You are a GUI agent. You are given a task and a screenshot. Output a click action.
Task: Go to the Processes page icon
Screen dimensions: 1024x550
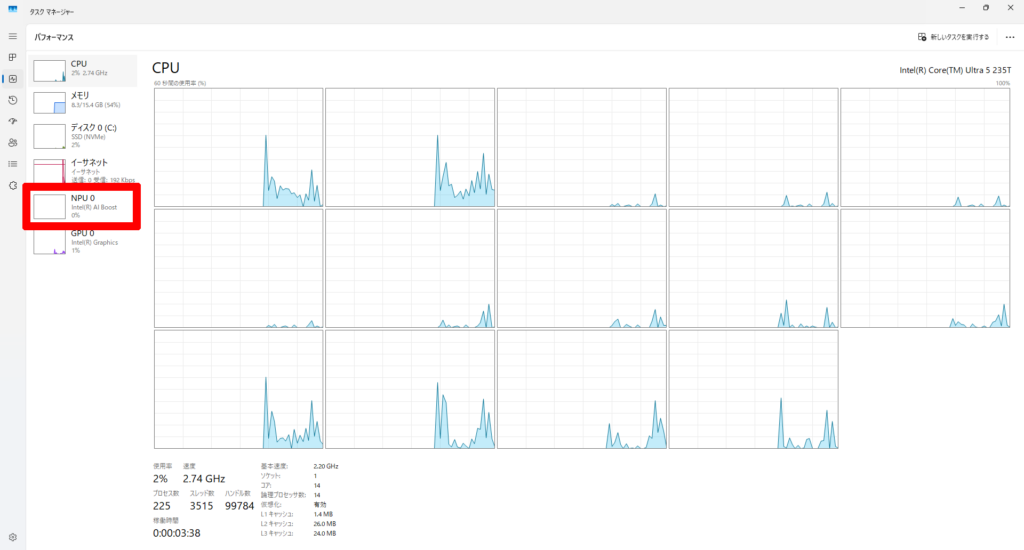[x=13, y=57]
